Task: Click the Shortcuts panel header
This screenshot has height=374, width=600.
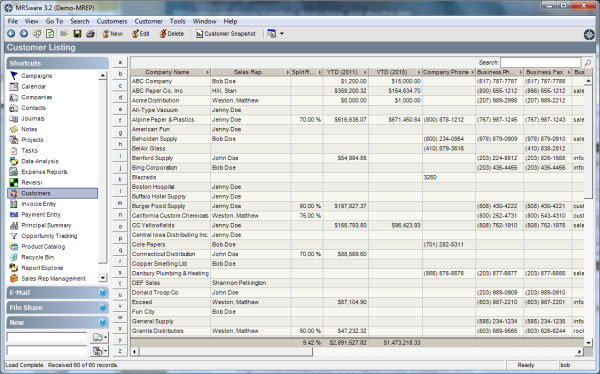Action: pos(57,63)
